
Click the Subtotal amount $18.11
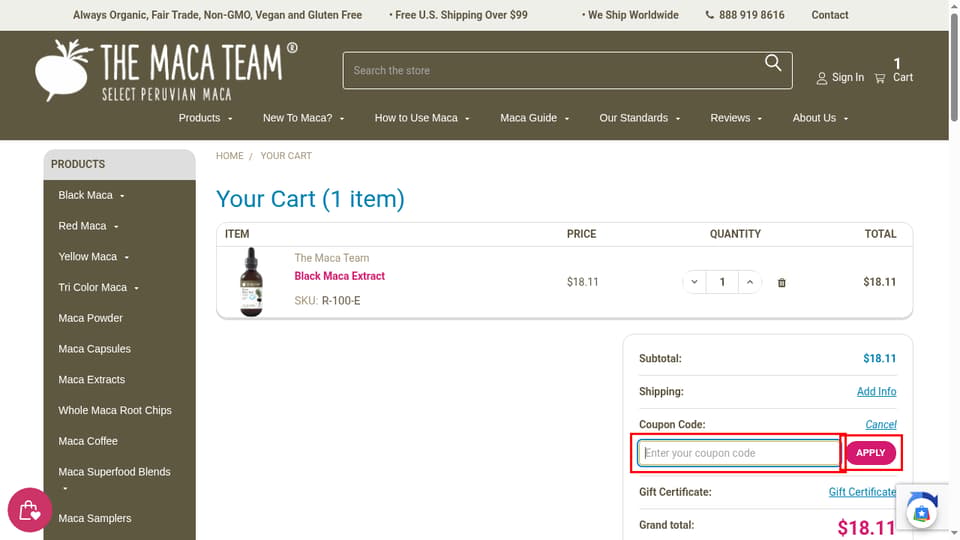click(879, 358)
